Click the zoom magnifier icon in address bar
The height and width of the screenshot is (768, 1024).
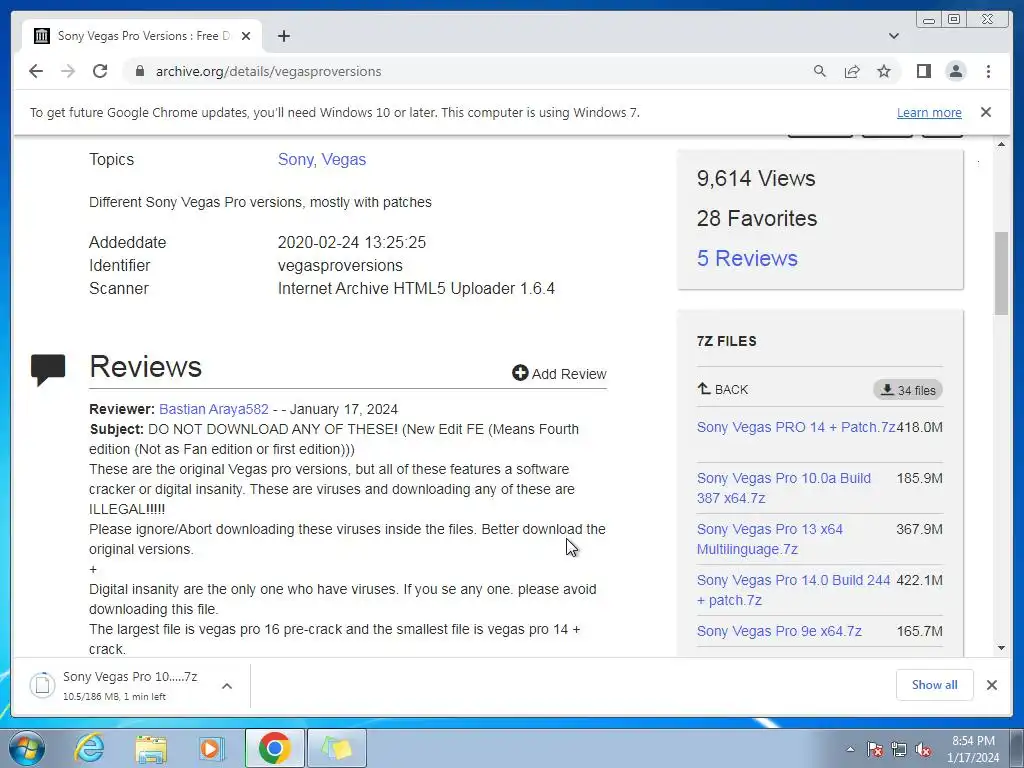[x=820, y=71]
